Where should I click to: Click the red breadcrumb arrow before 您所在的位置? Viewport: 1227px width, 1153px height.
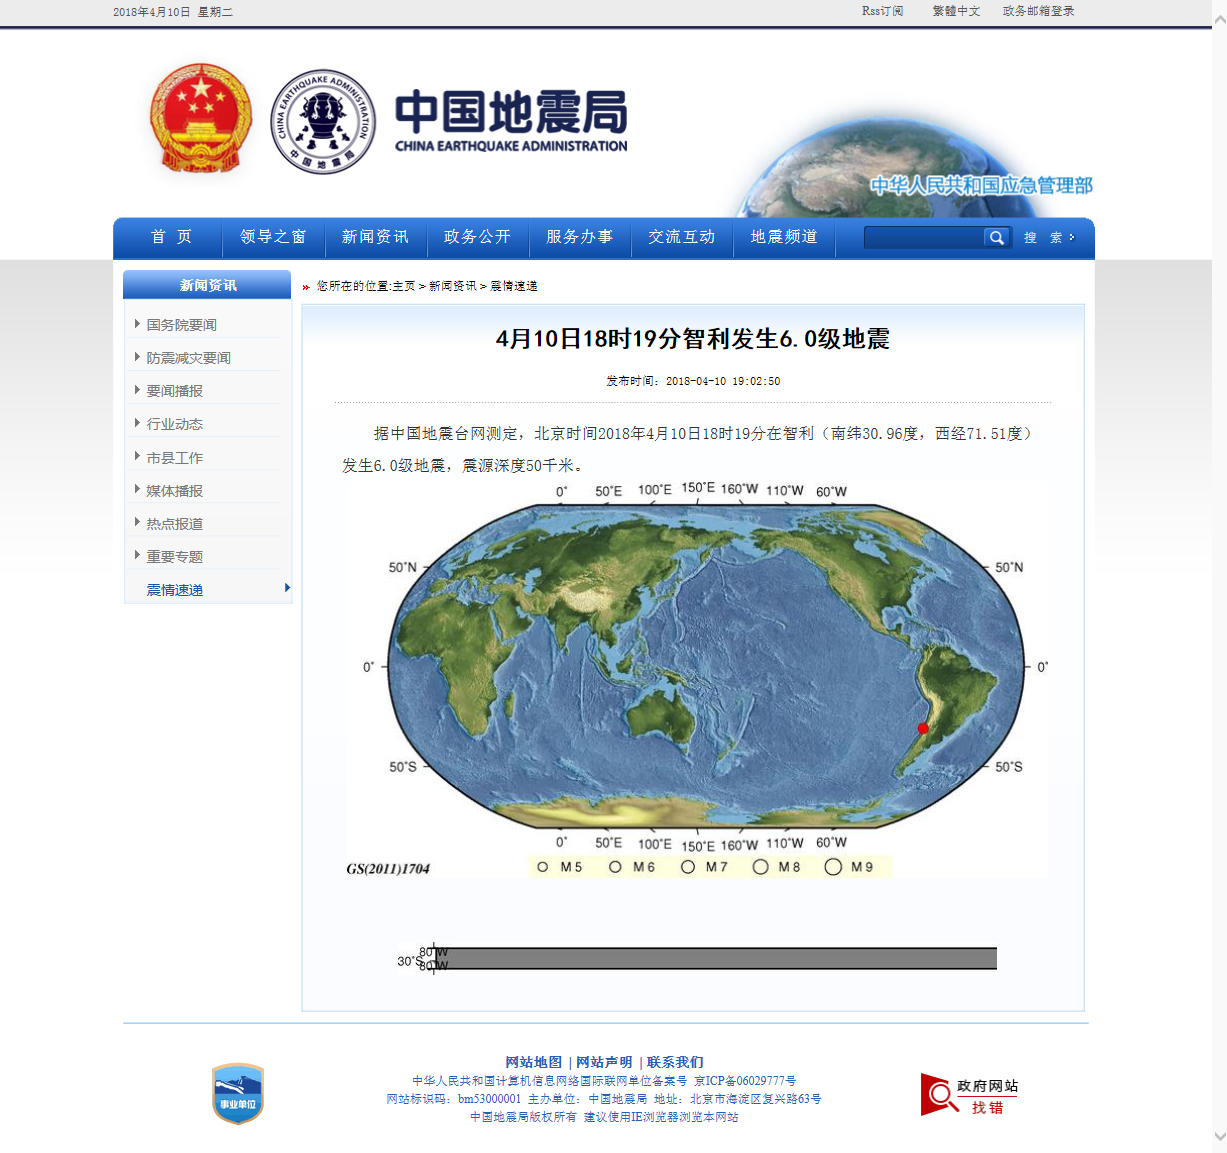point(305,286)
